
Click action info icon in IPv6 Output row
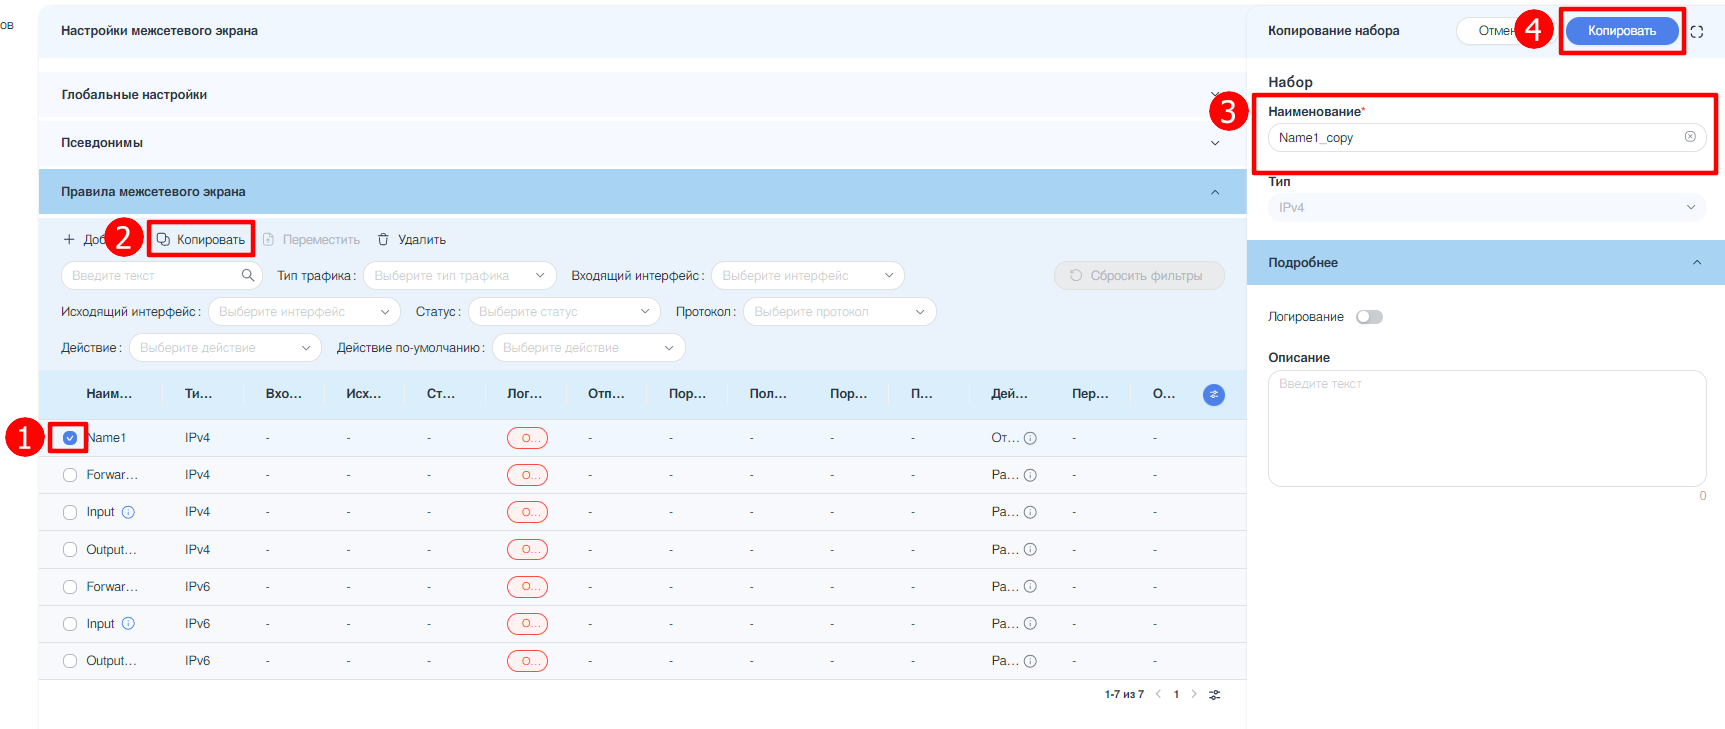[1030, 661]
